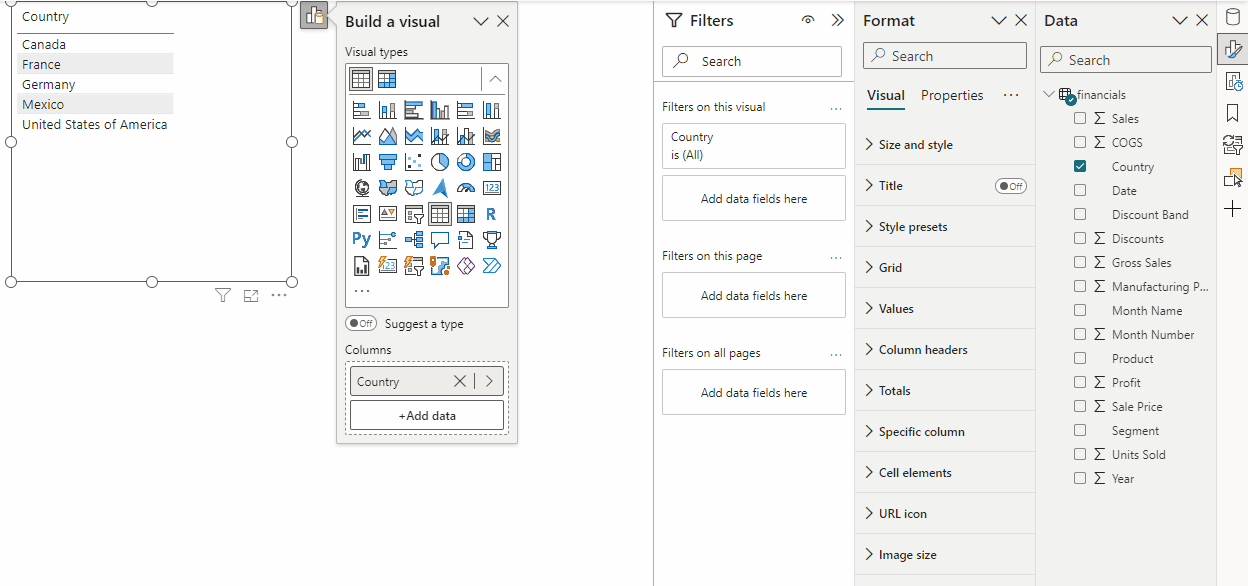1248x586 pixels.
Task: Pick the scatter chart visual type
Action: 414,162
